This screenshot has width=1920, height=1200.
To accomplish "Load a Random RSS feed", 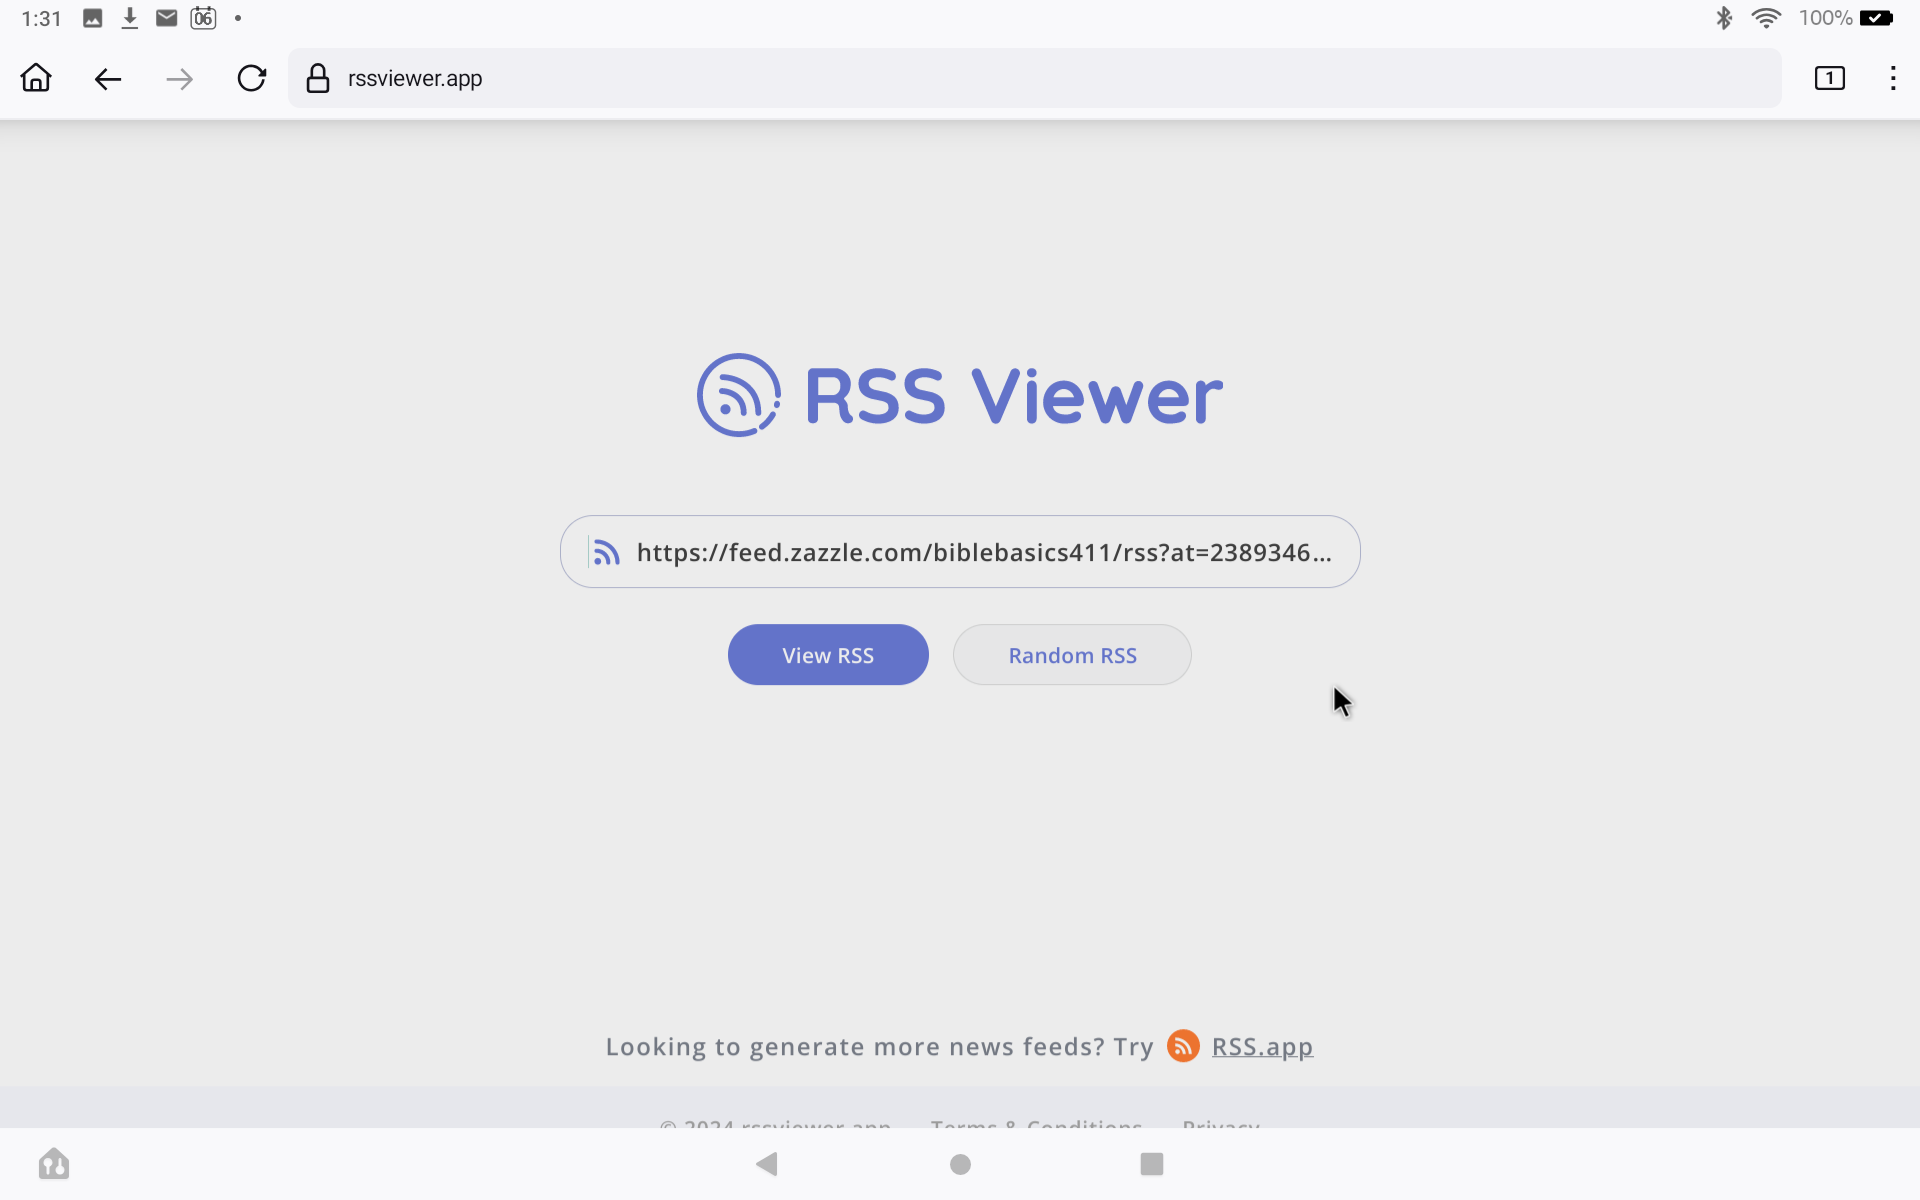I will tap(1072, 655).
